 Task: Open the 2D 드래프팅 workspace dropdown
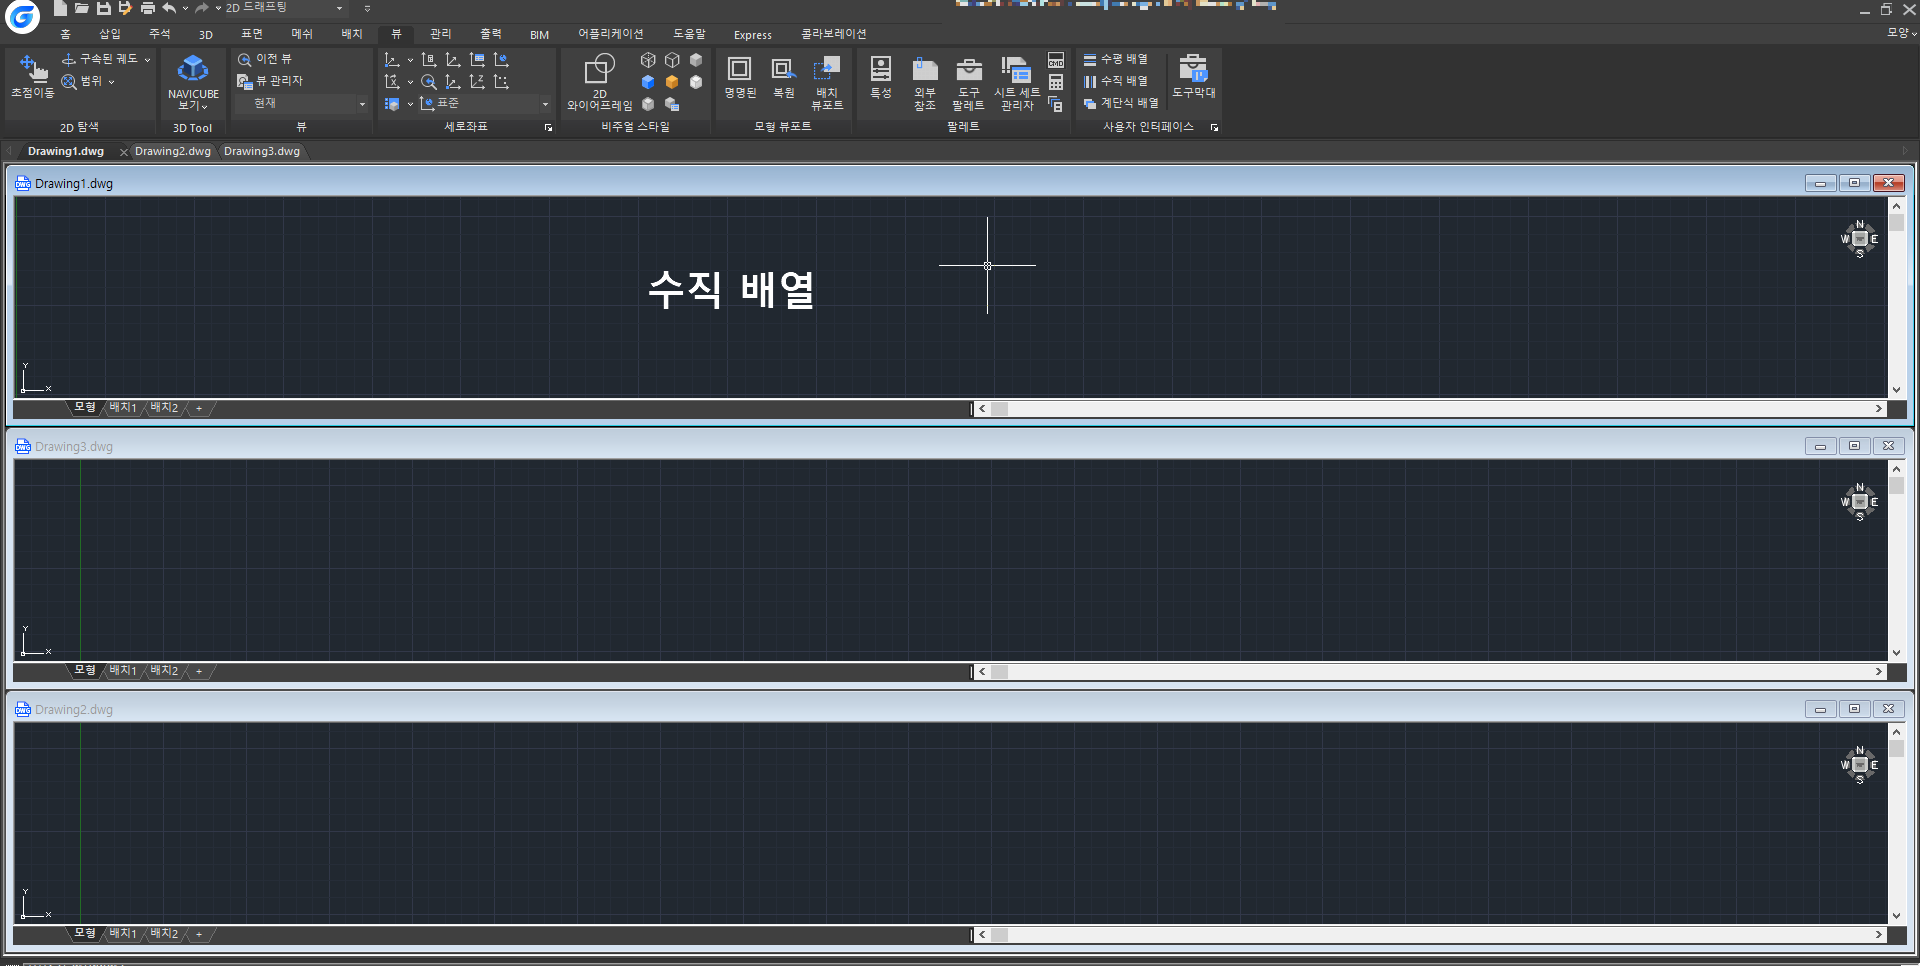tap(284, 8)
